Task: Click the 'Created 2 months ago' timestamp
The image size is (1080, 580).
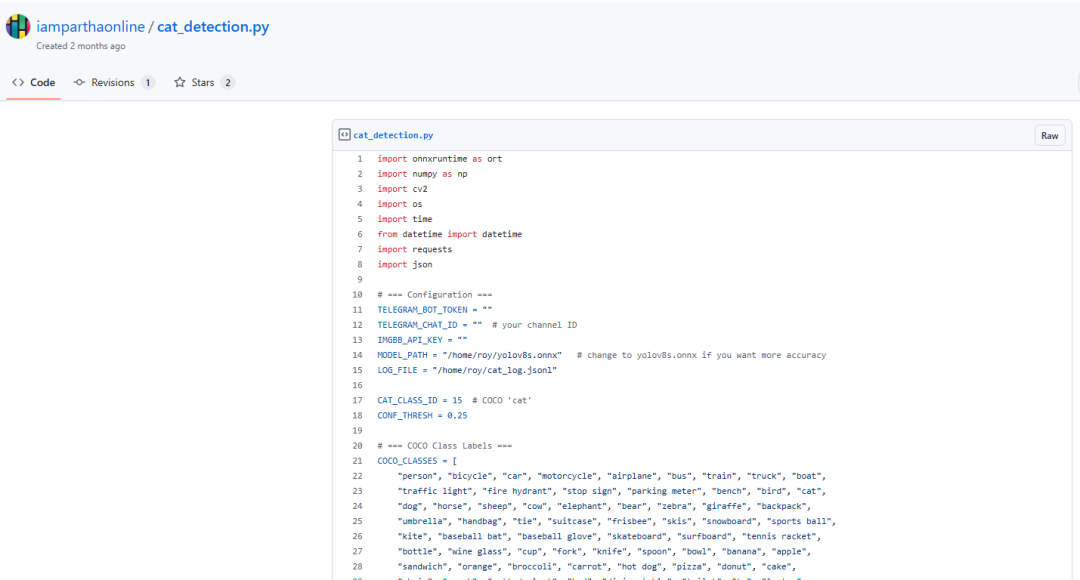Action: pos(81,46)
